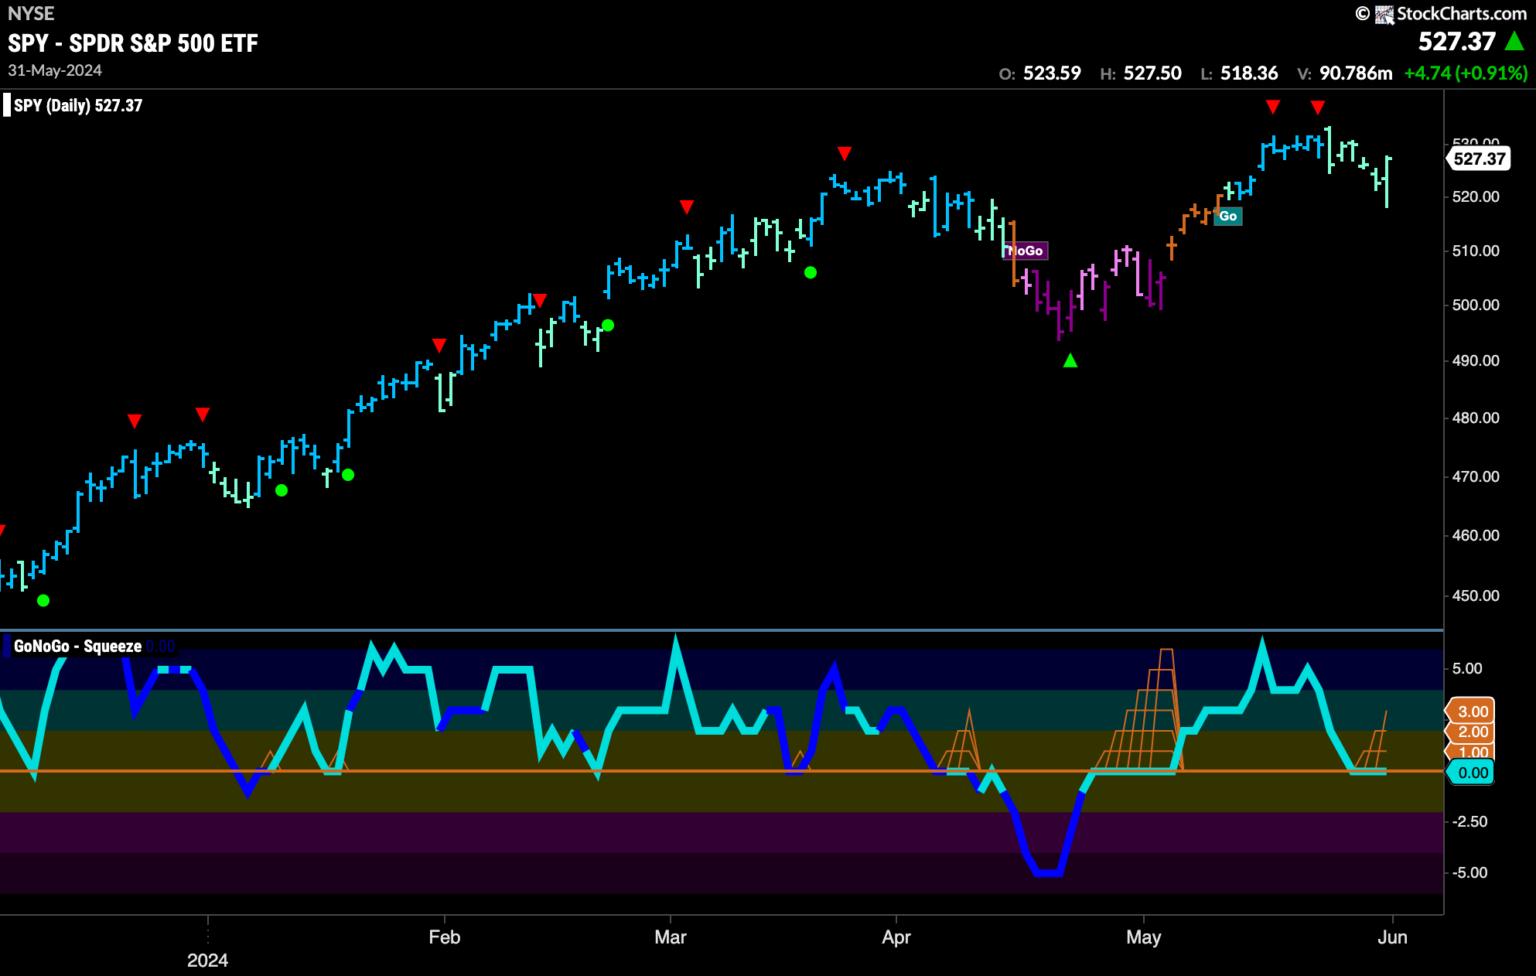Image resolution: width=1536 pixels, height=976 pixels.
Task: Click the red triangle above late March peak
Action: (x=844, y=153)
